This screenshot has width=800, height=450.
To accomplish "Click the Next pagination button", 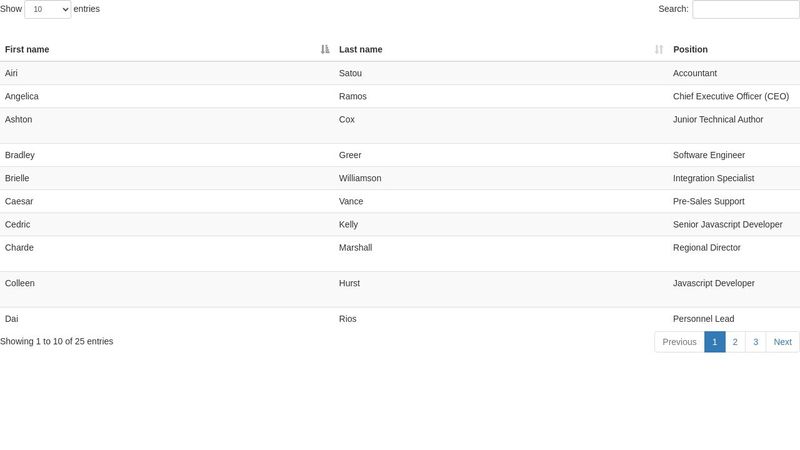I will [783, 342].
